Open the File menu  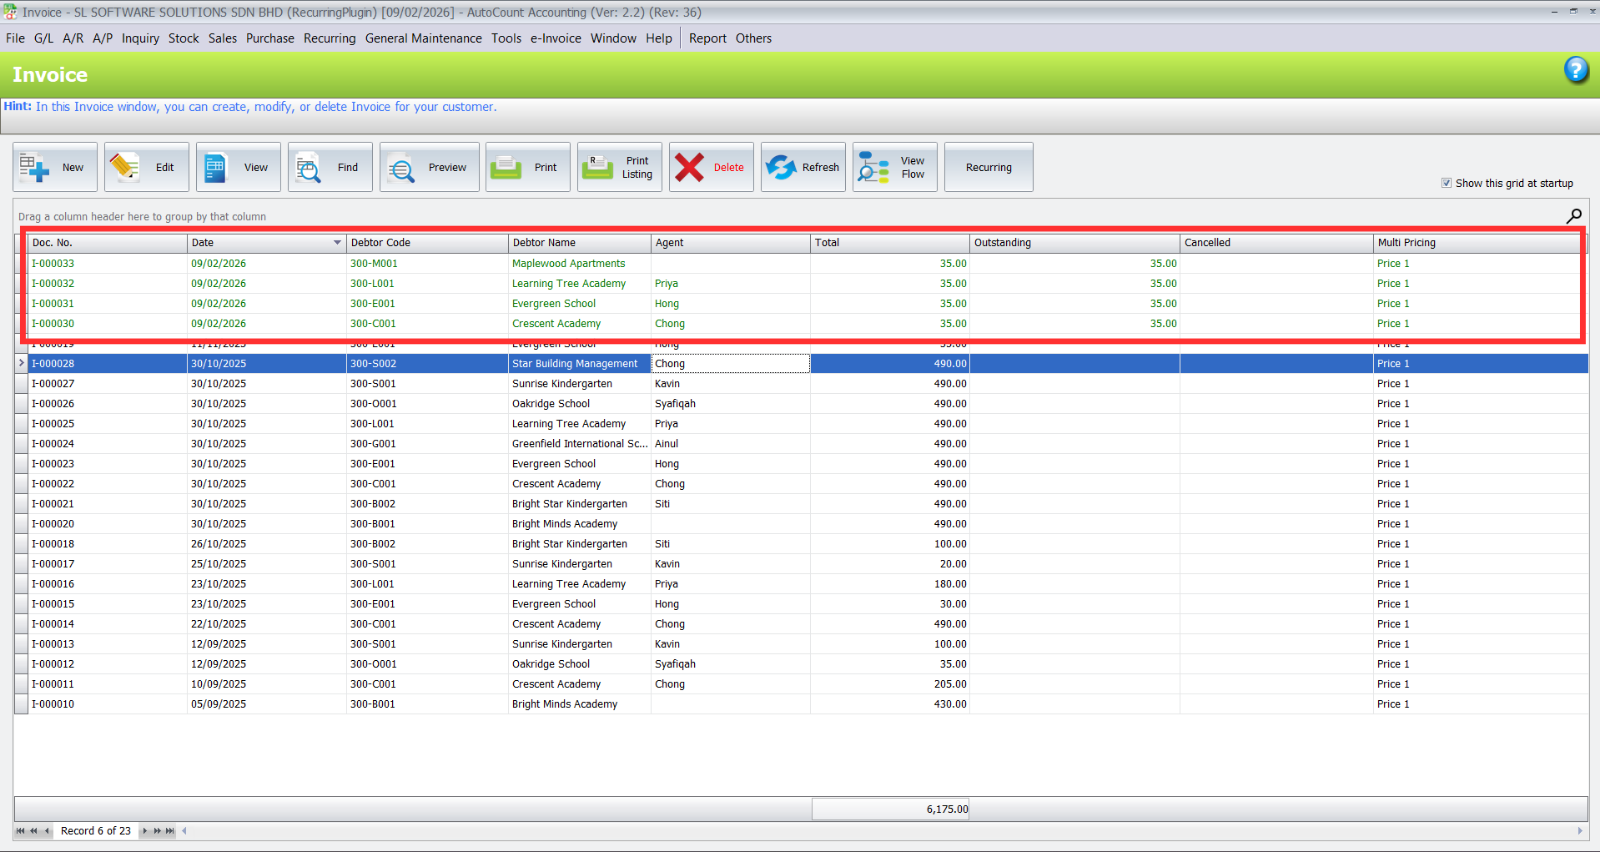tap(15, 38)
